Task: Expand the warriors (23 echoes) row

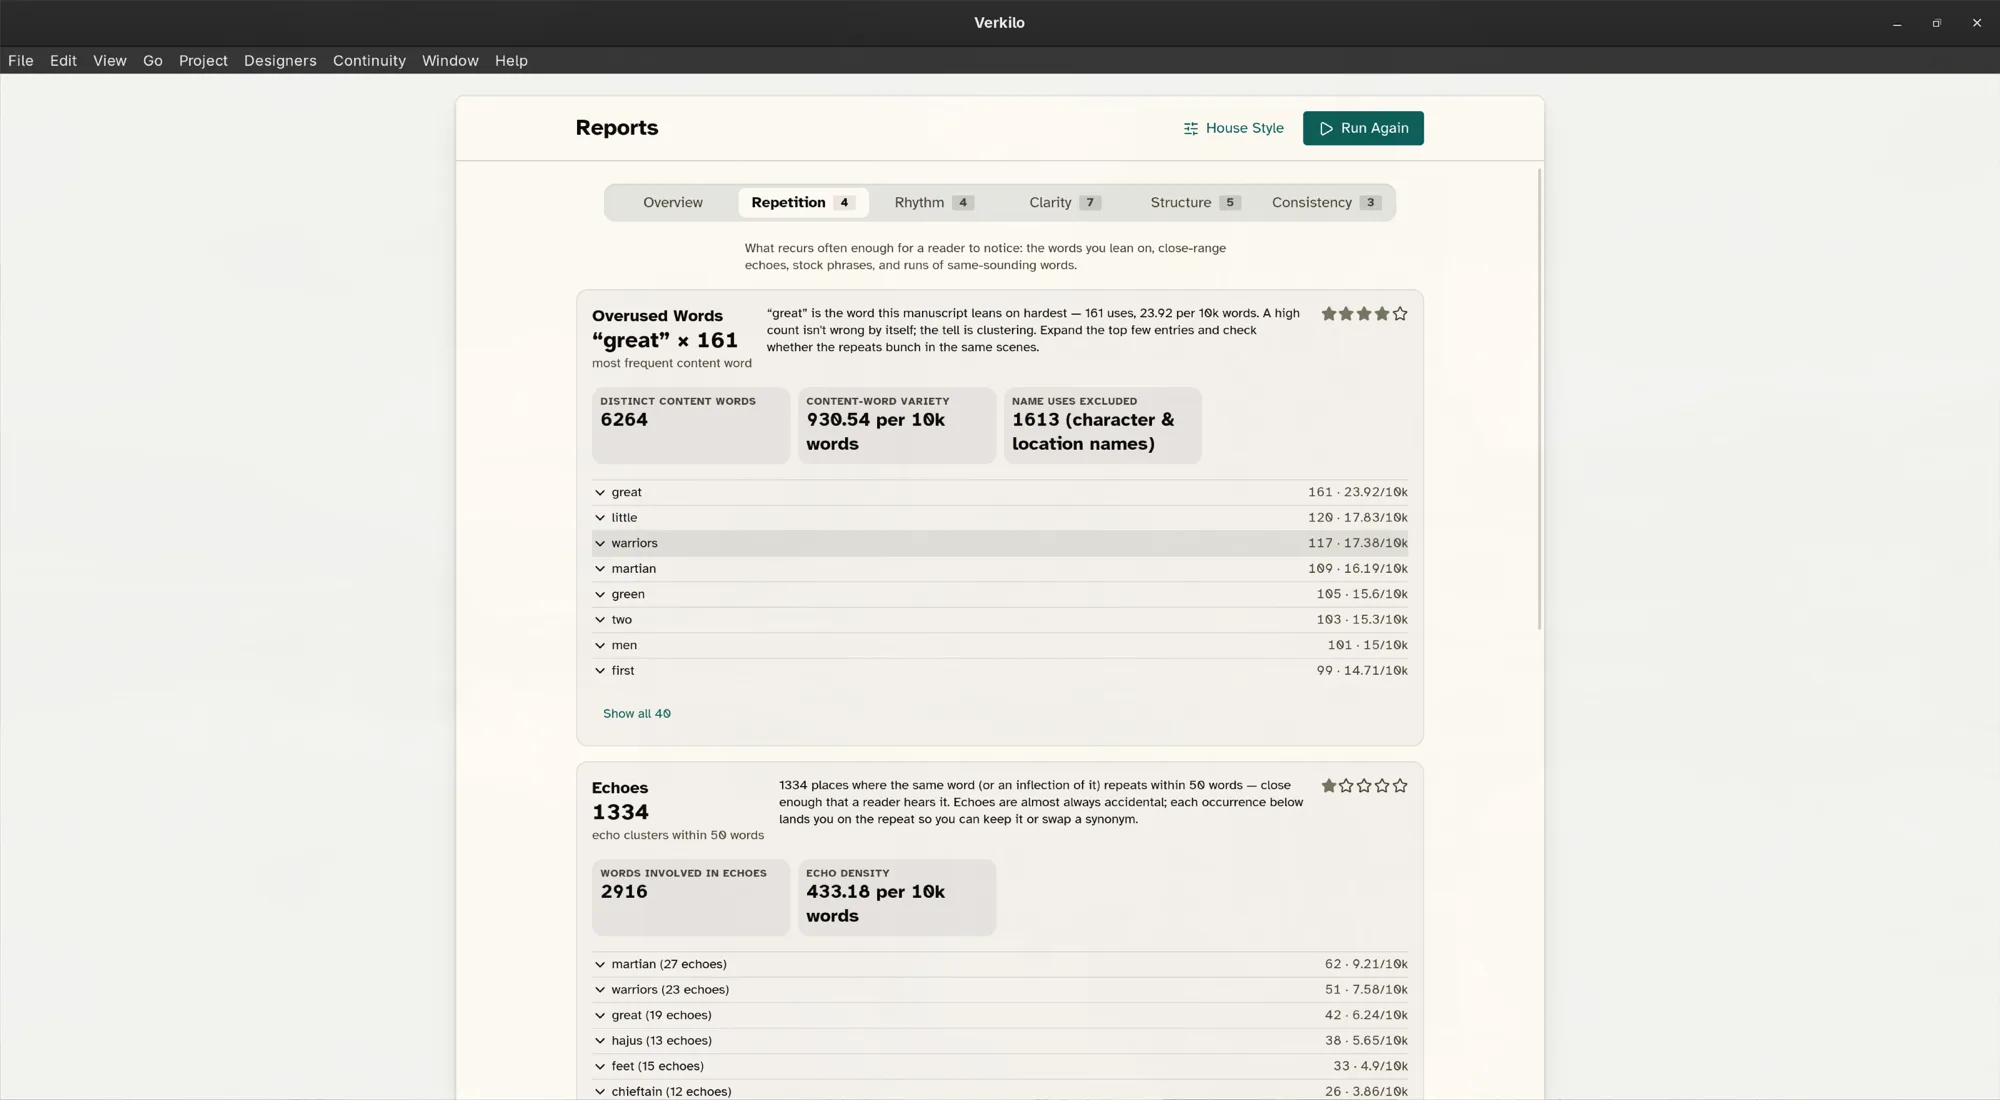Action: point(1000,990)
